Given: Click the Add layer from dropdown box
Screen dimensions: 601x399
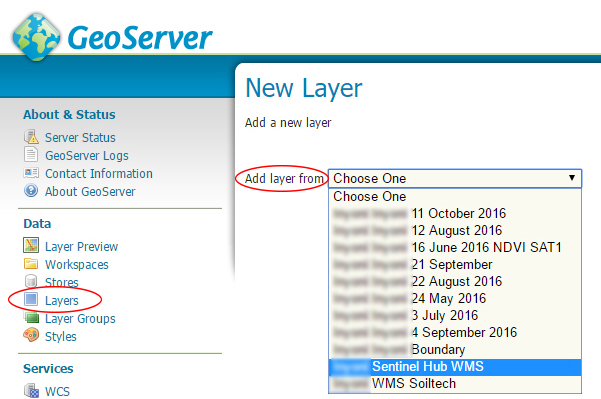Looking at the screenshot, I should coord(455,178).
